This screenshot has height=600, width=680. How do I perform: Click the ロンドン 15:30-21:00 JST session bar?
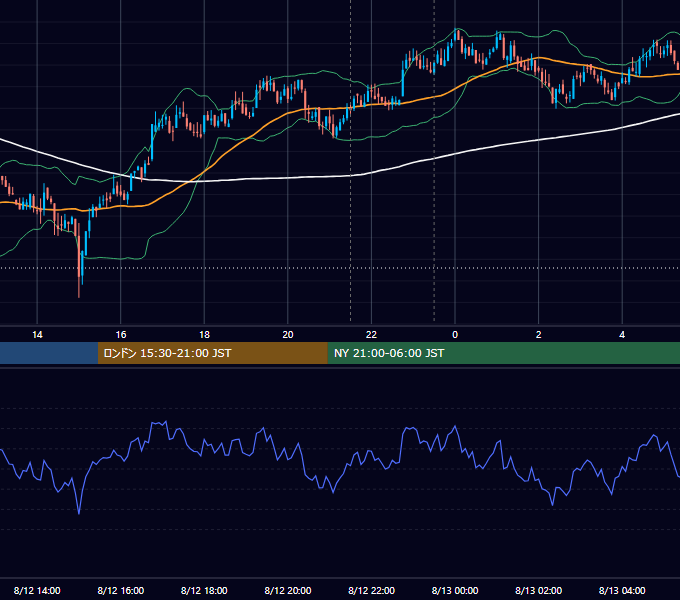click(x=212, y=353)
